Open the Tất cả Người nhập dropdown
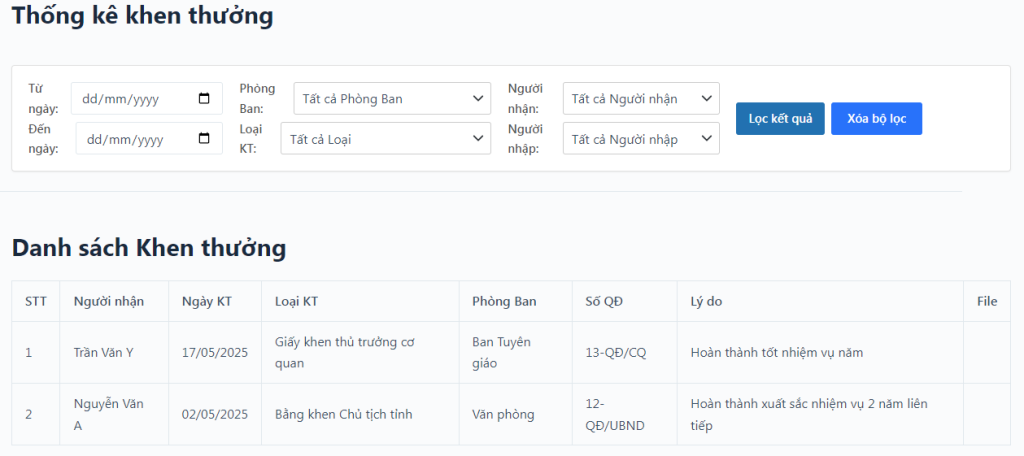 (641, 138)
